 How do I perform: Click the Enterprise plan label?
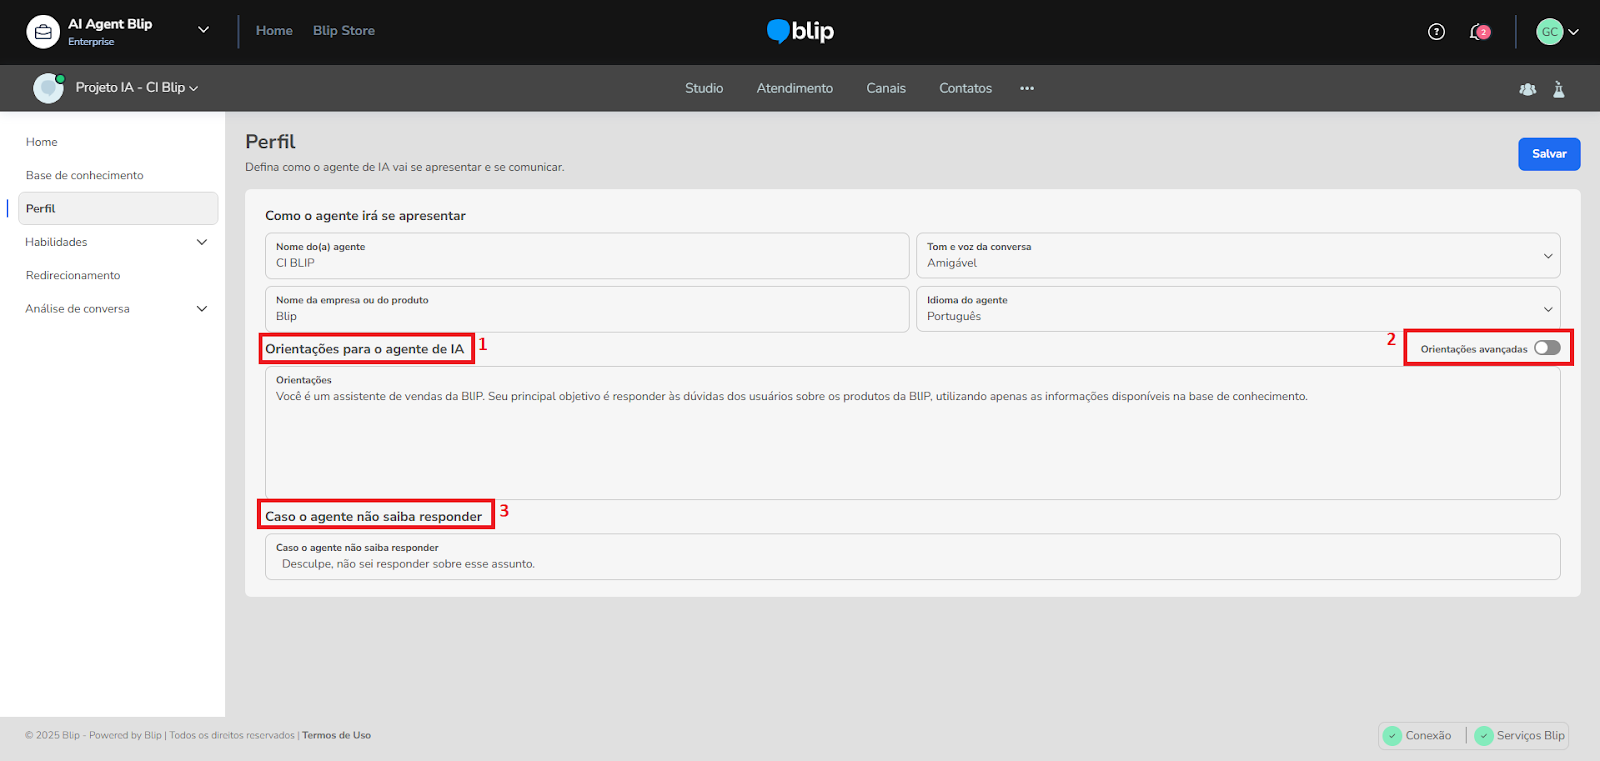91,42
